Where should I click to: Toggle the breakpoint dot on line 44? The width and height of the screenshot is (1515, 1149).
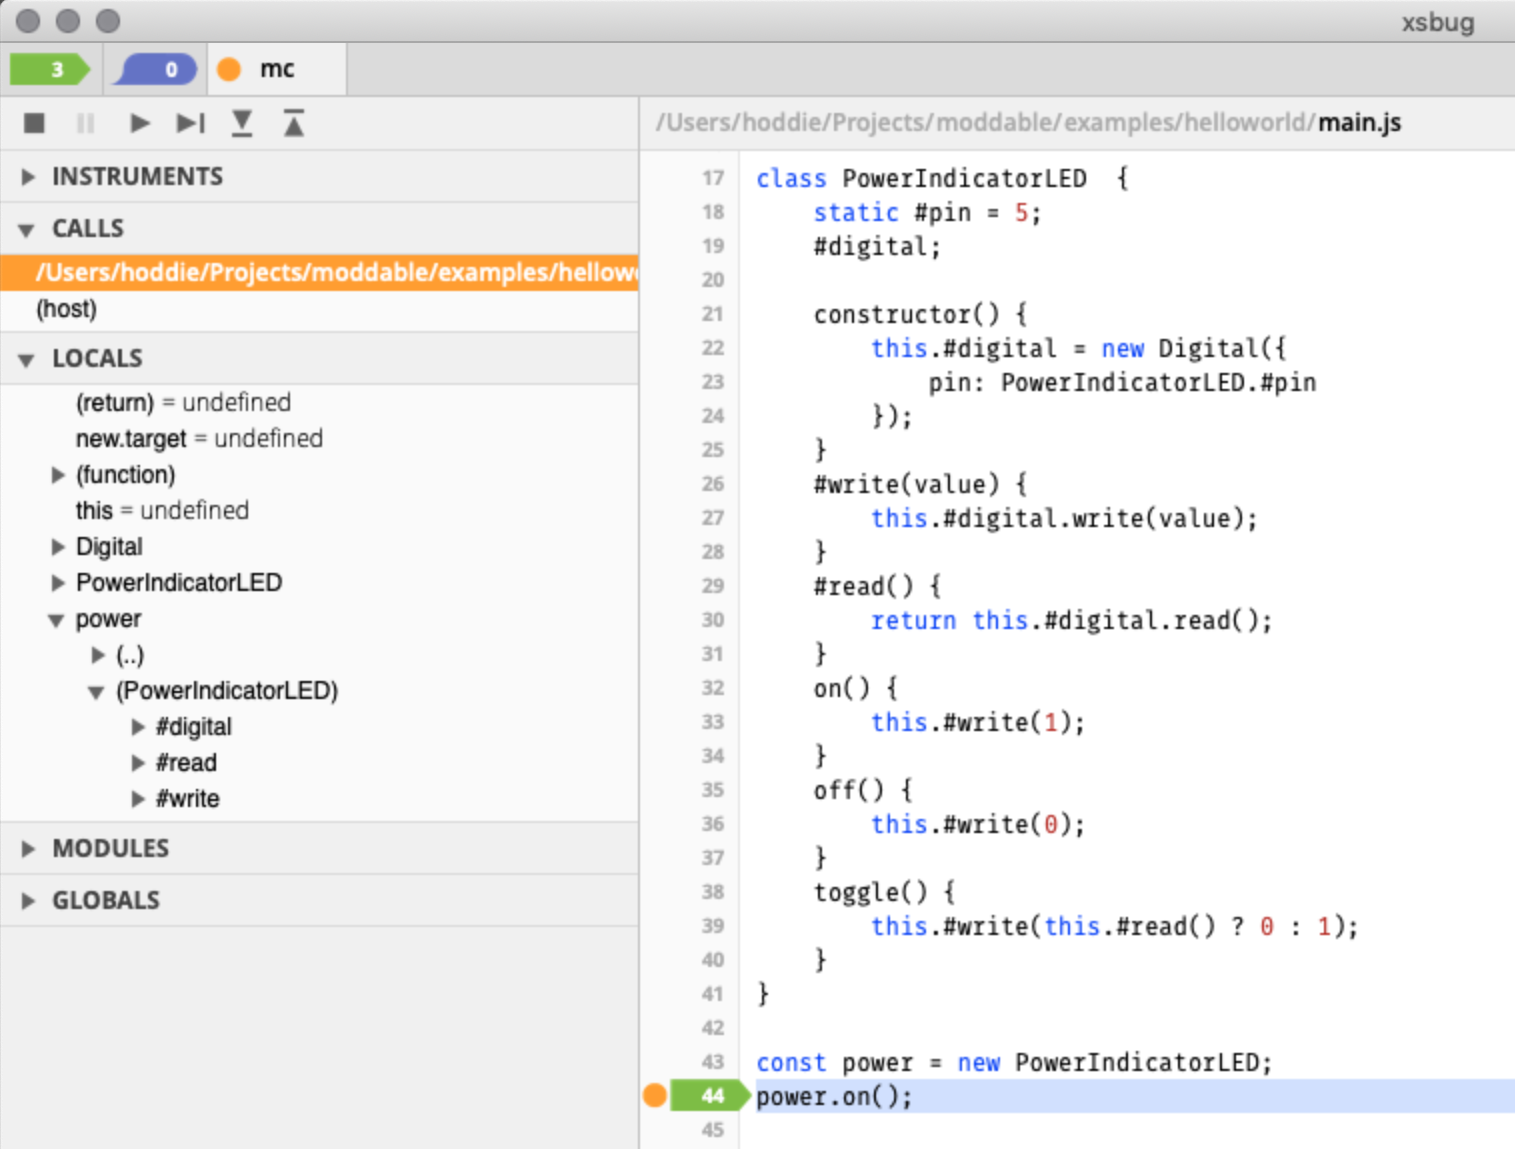655,1096
